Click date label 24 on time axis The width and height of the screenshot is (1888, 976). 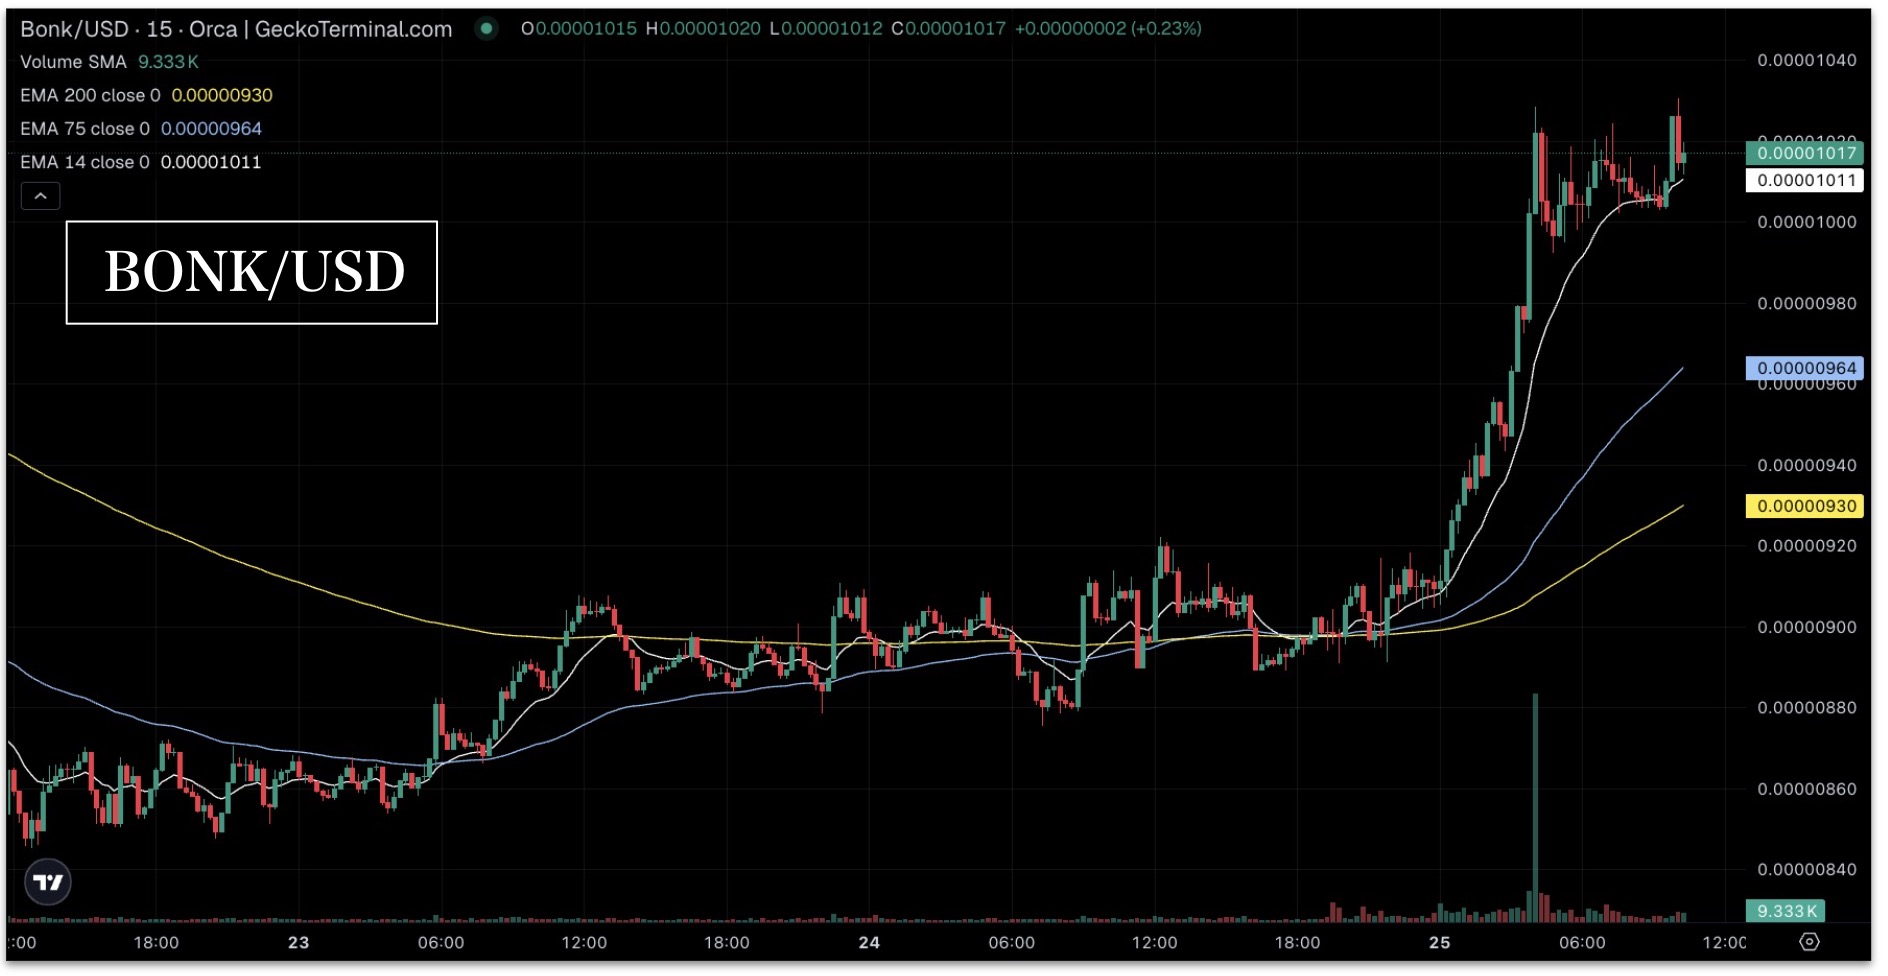click(x=869, y=942)
